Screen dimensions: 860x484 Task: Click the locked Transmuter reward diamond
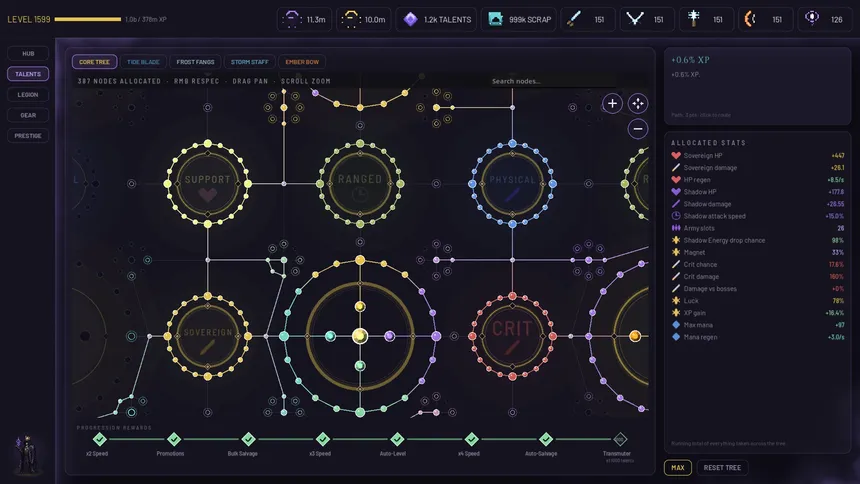(620, 439)
